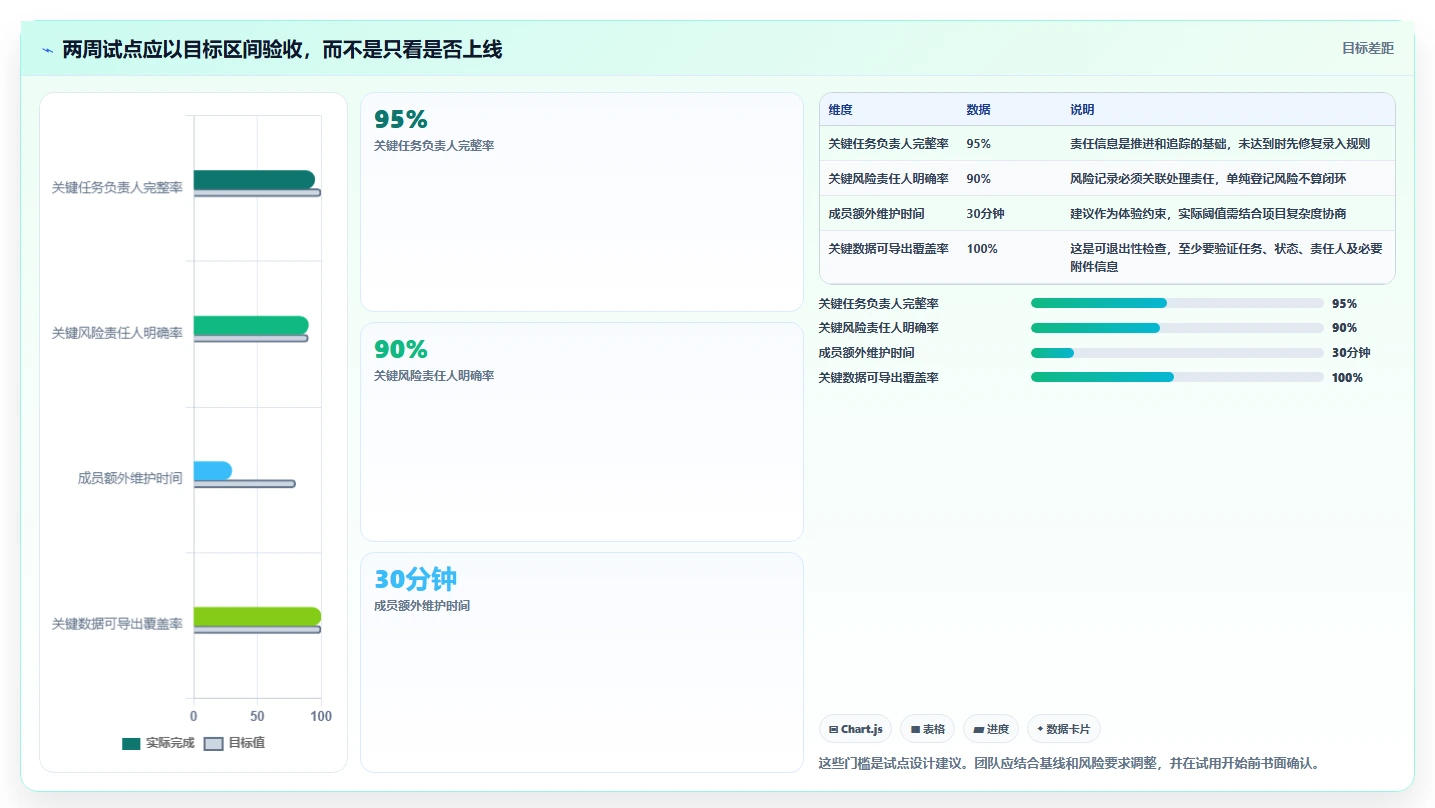Click the description starting 建议作为体验约束
This screenshot has width=1435, height=808.
click(x=1208, y=214)
